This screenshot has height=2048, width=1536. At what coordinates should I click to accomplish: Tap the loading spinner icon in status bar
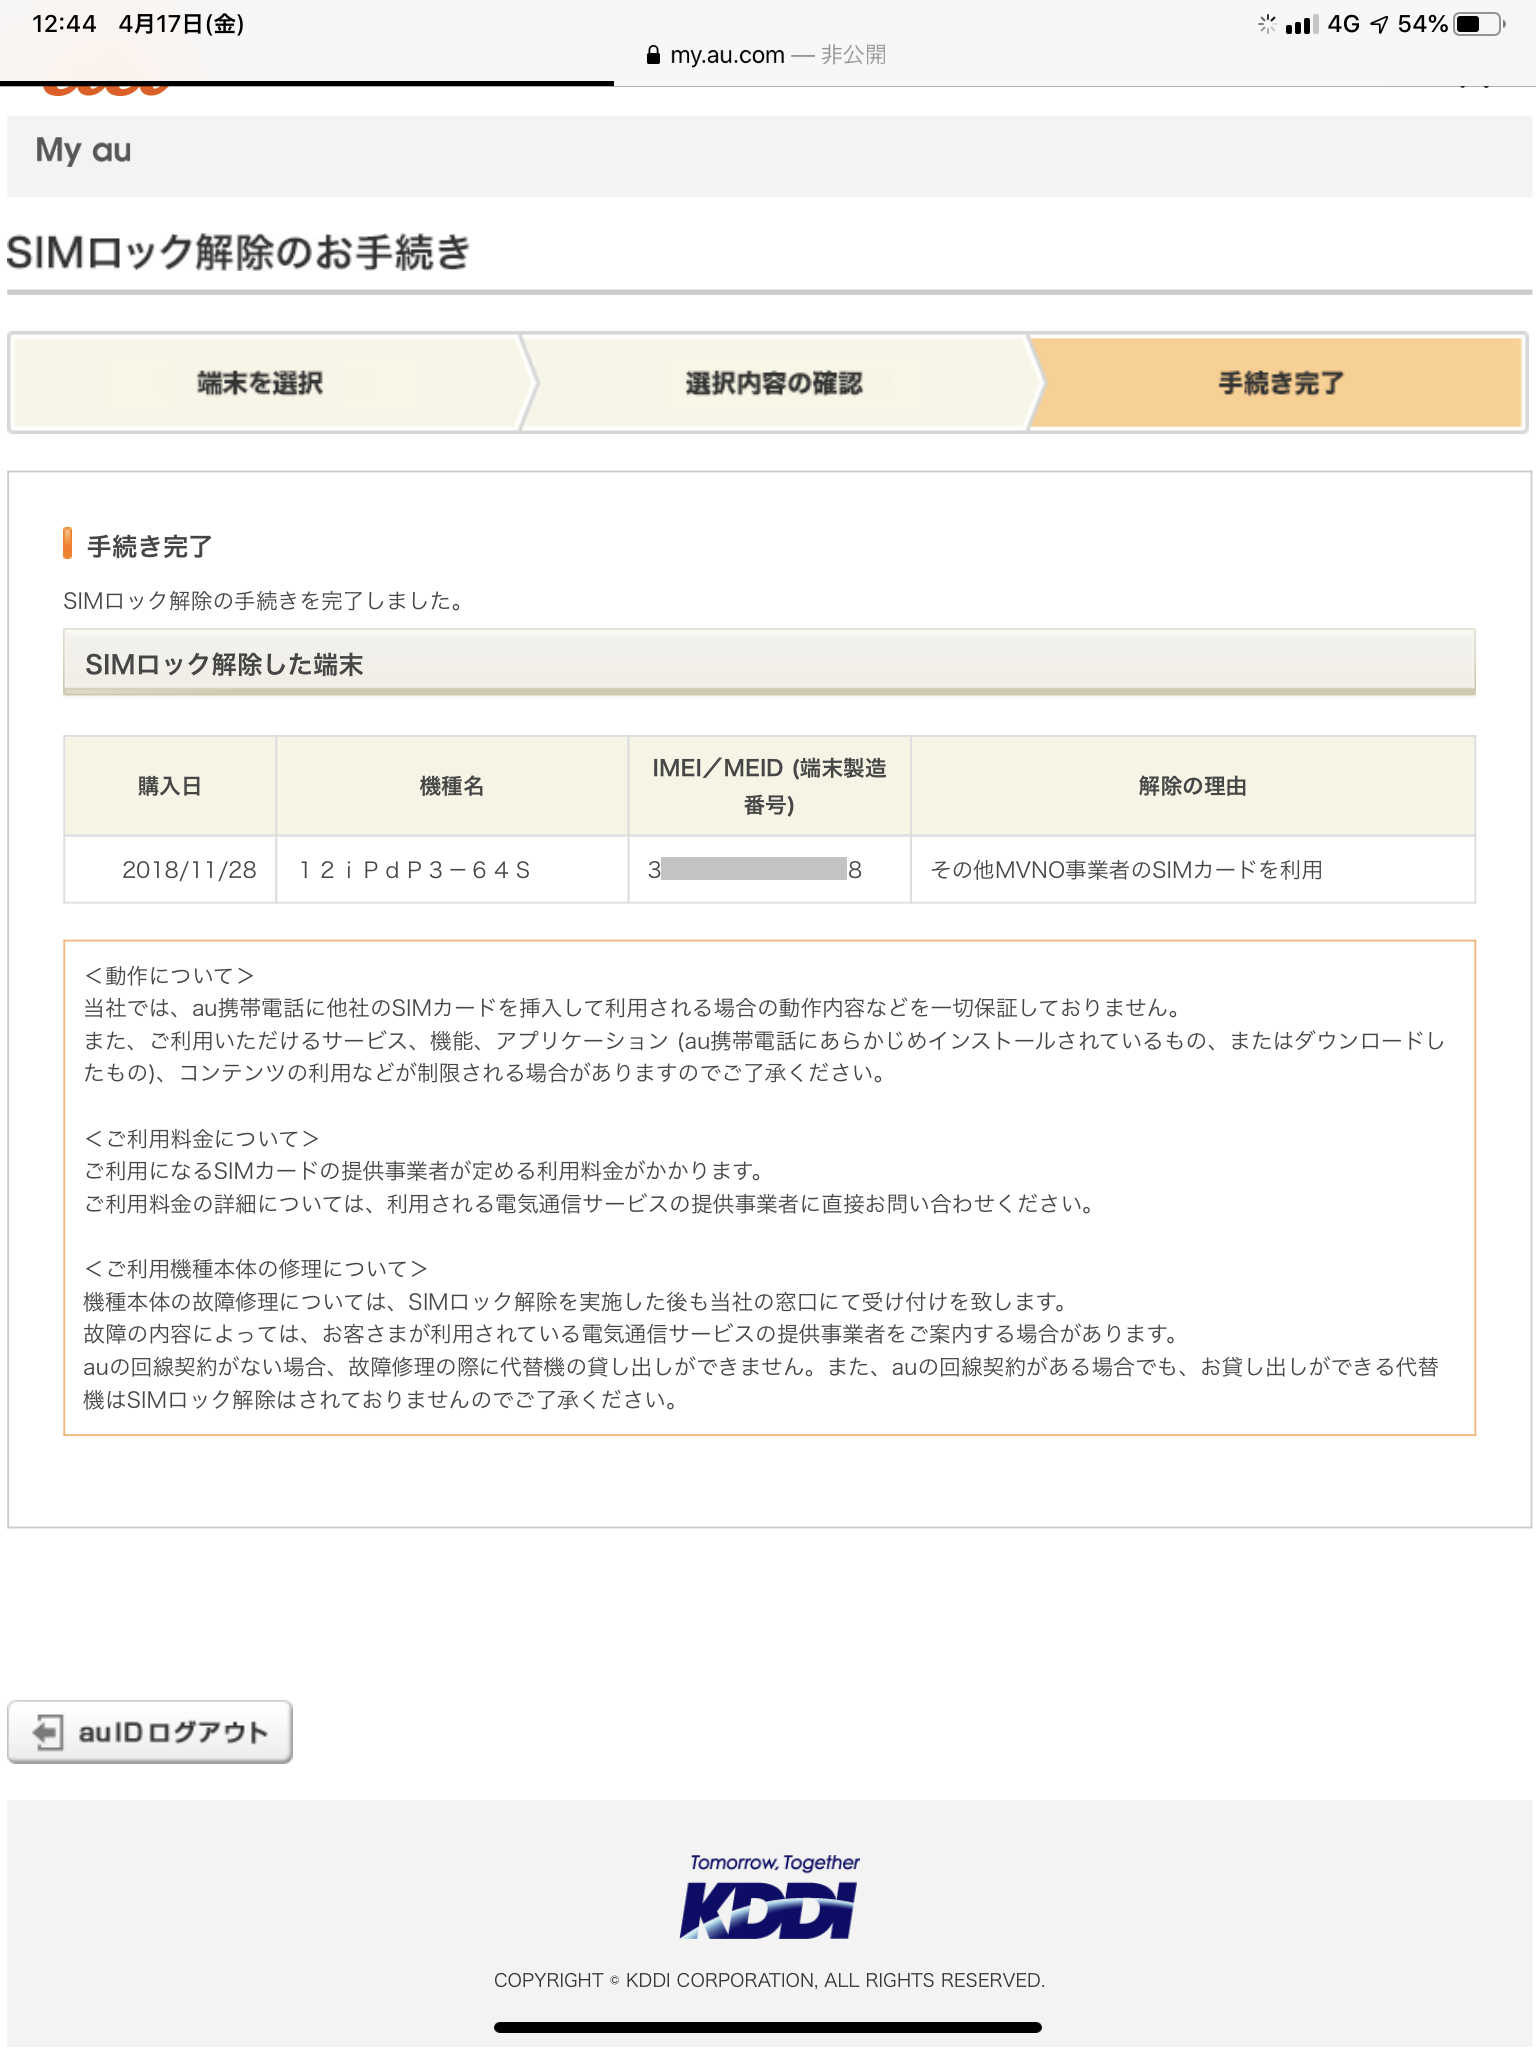click(x=1267, y=24)
